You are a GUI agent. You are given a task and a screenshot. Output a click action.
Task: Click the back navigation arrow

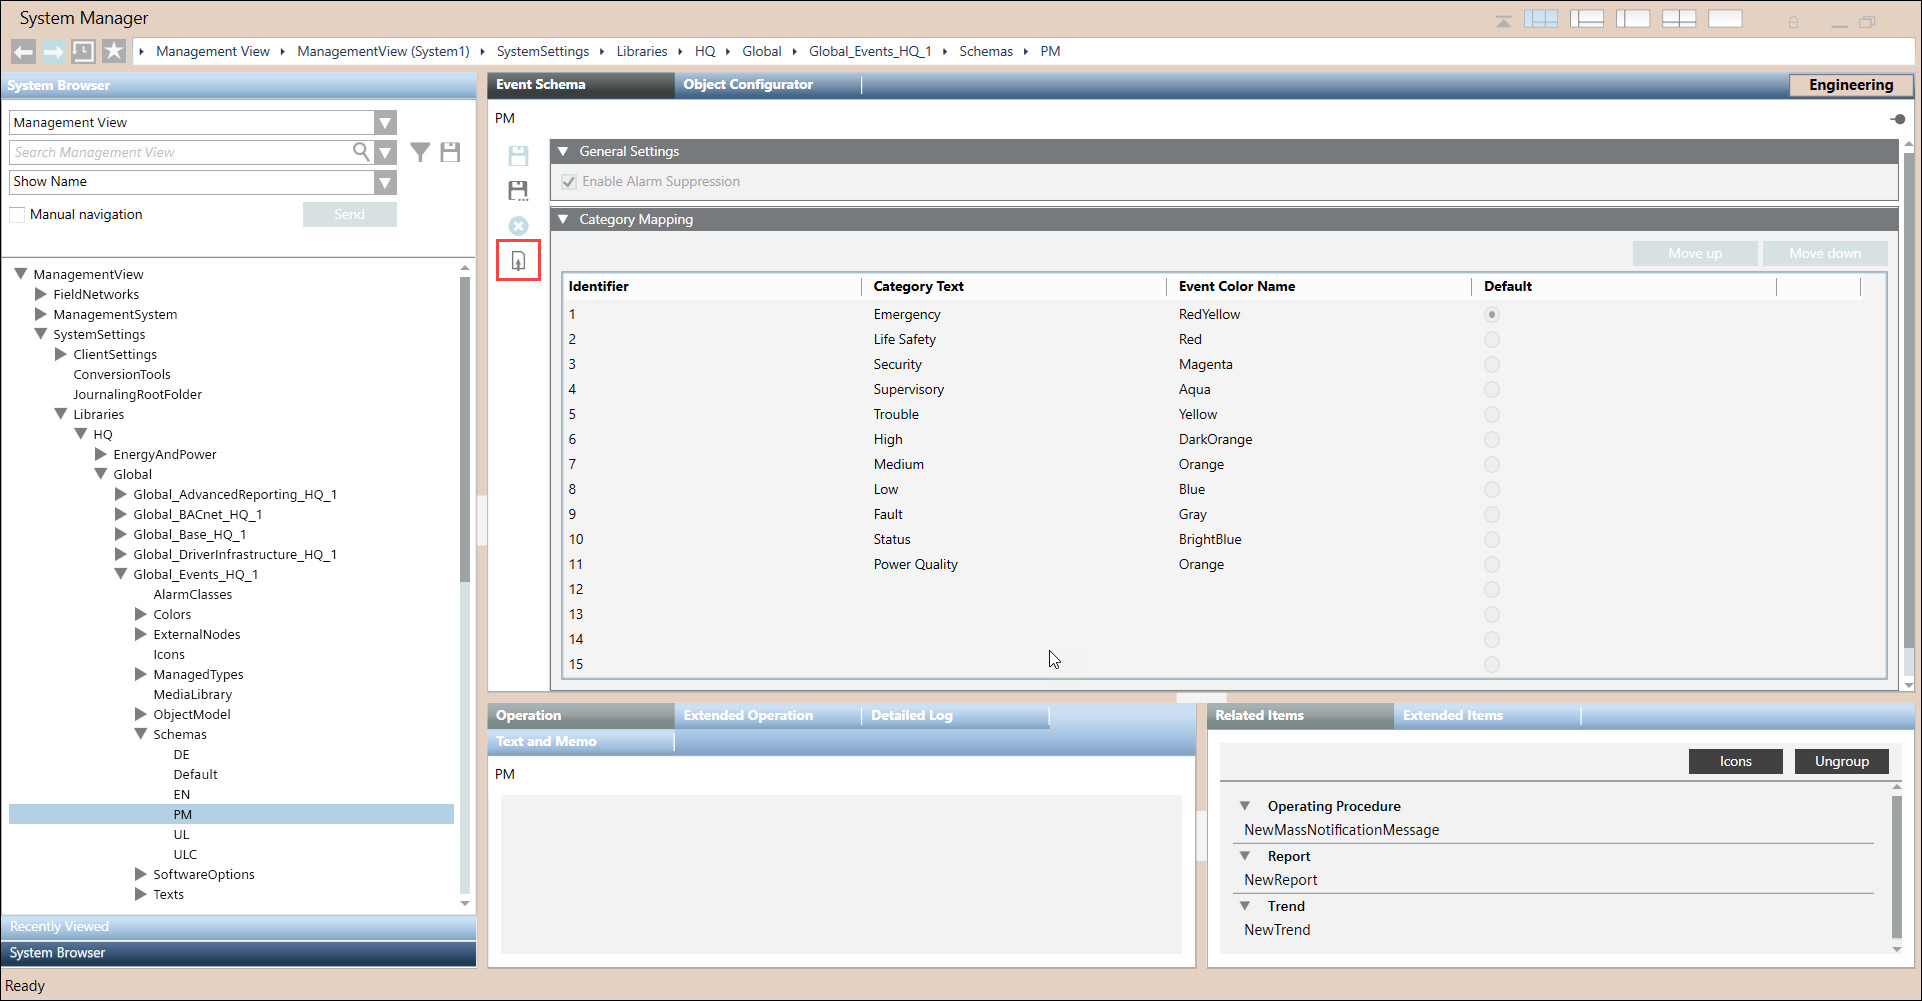tap(24, 51)
